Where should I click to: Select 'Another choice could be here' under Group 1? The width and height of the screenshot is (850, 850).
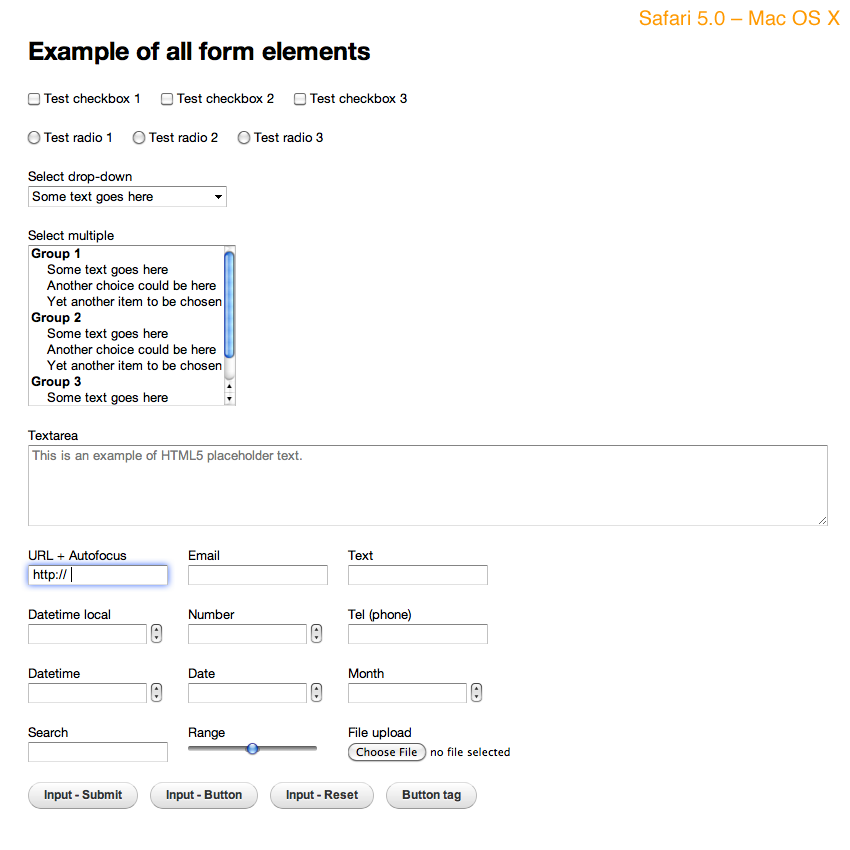click(x=131, y=286)
